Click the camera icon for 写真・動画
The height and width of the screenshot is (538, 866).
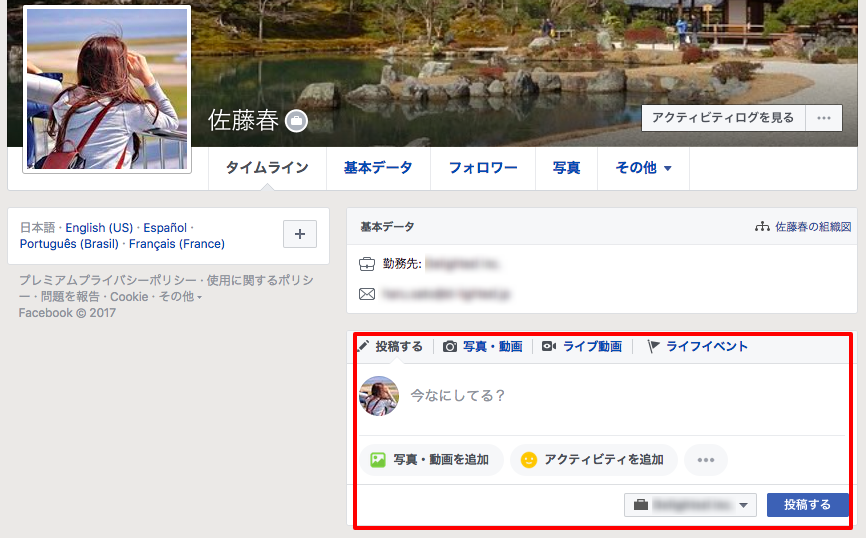[x=450, y=346]
